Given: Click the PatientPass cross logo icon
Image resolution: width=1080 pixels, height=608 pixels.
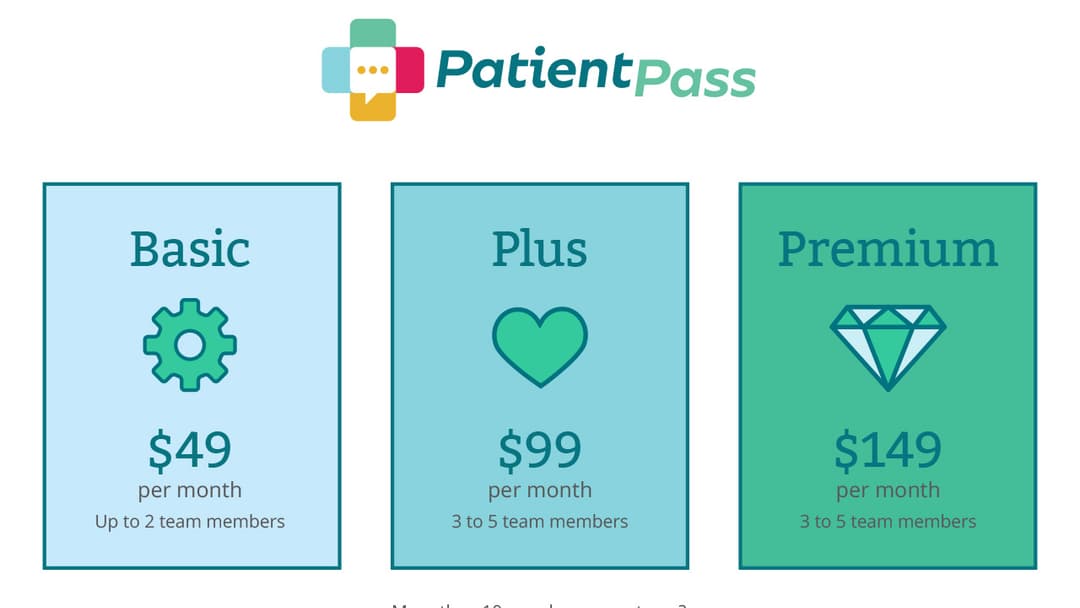Looking at the screenshot, I should coord(373,70).
